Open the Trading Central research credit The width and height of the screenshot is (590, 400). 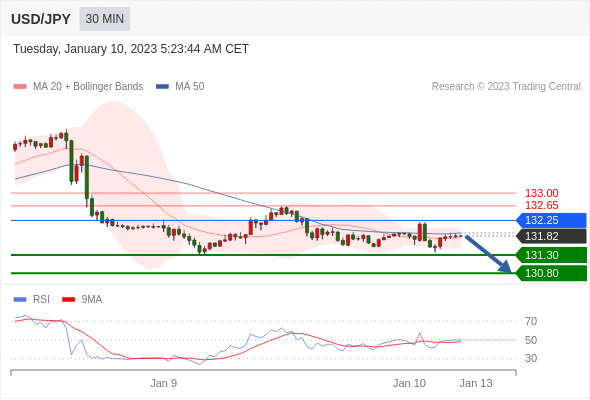pyautogui.click(x=506, y=87)
